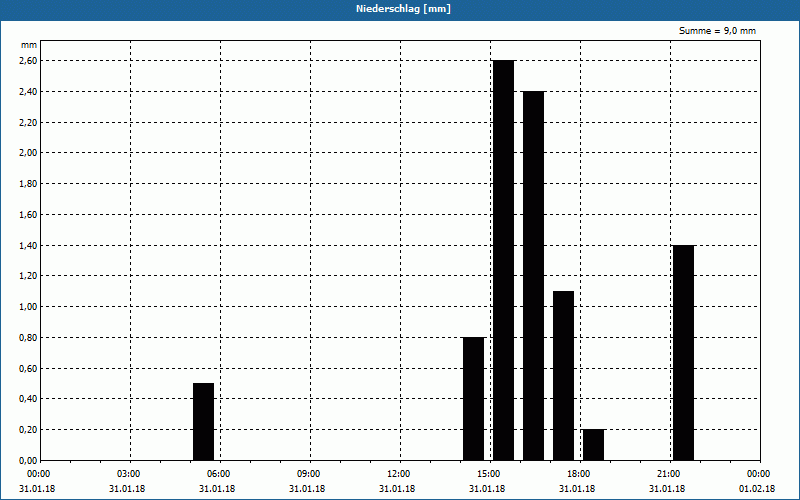The height and width of the screenshot is (500, 800).
Task: Click the 2,20 y-axis label
Action: tap(28, 122)
